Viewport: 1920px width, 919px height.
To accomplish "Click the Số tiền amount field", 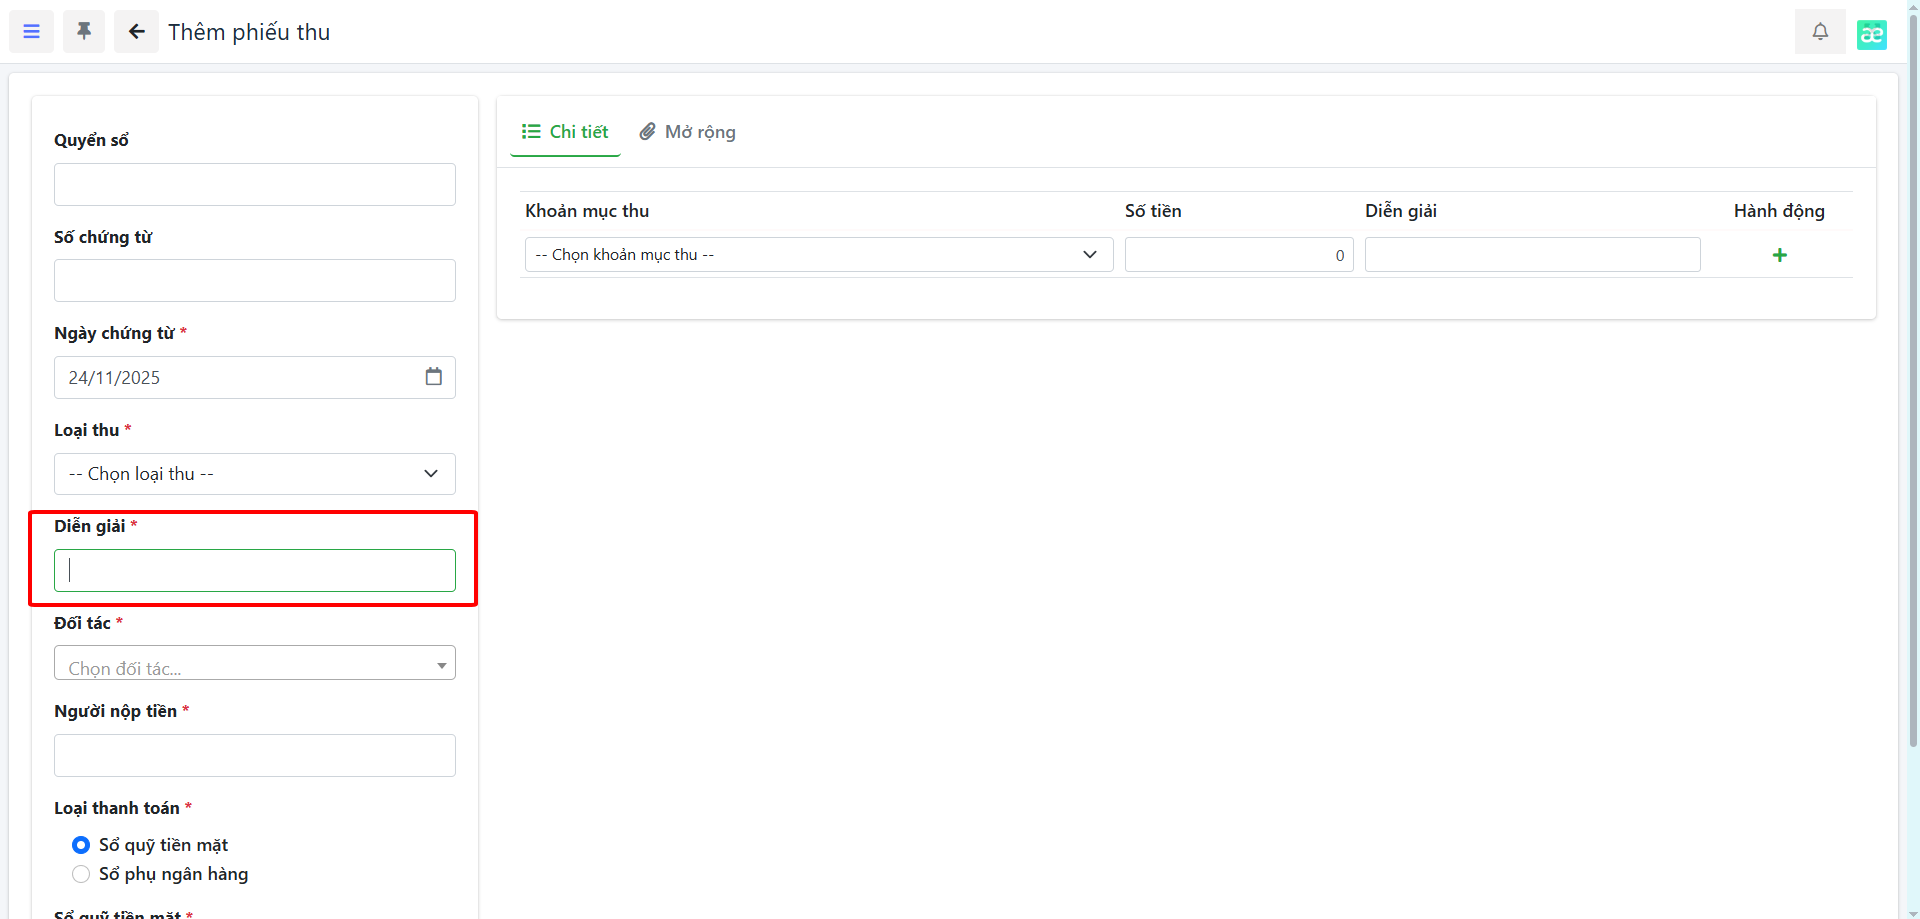I will coord(1238,255).
